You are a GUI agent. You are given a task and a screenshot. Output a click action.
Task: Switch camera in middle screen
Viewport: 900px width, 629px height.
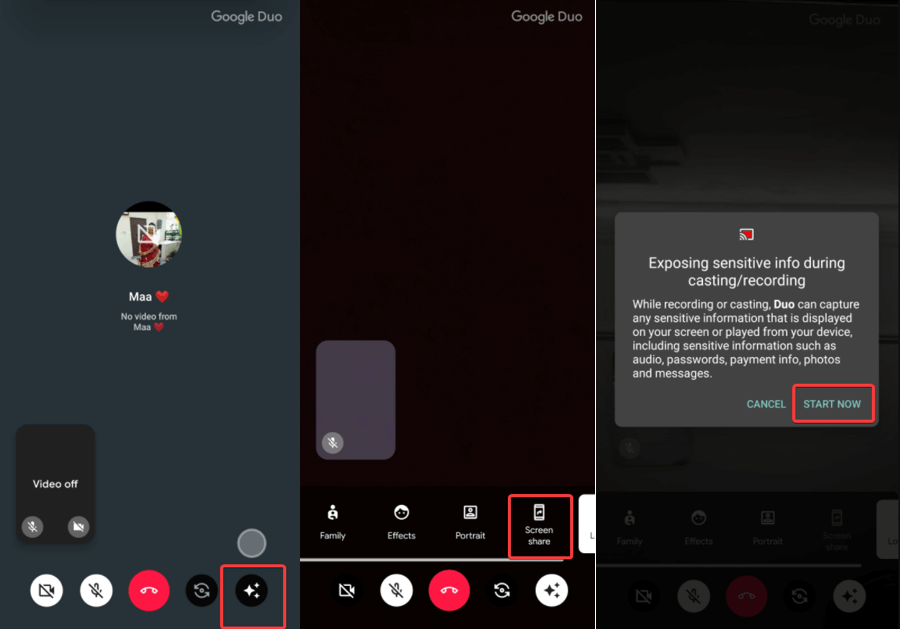502,590
